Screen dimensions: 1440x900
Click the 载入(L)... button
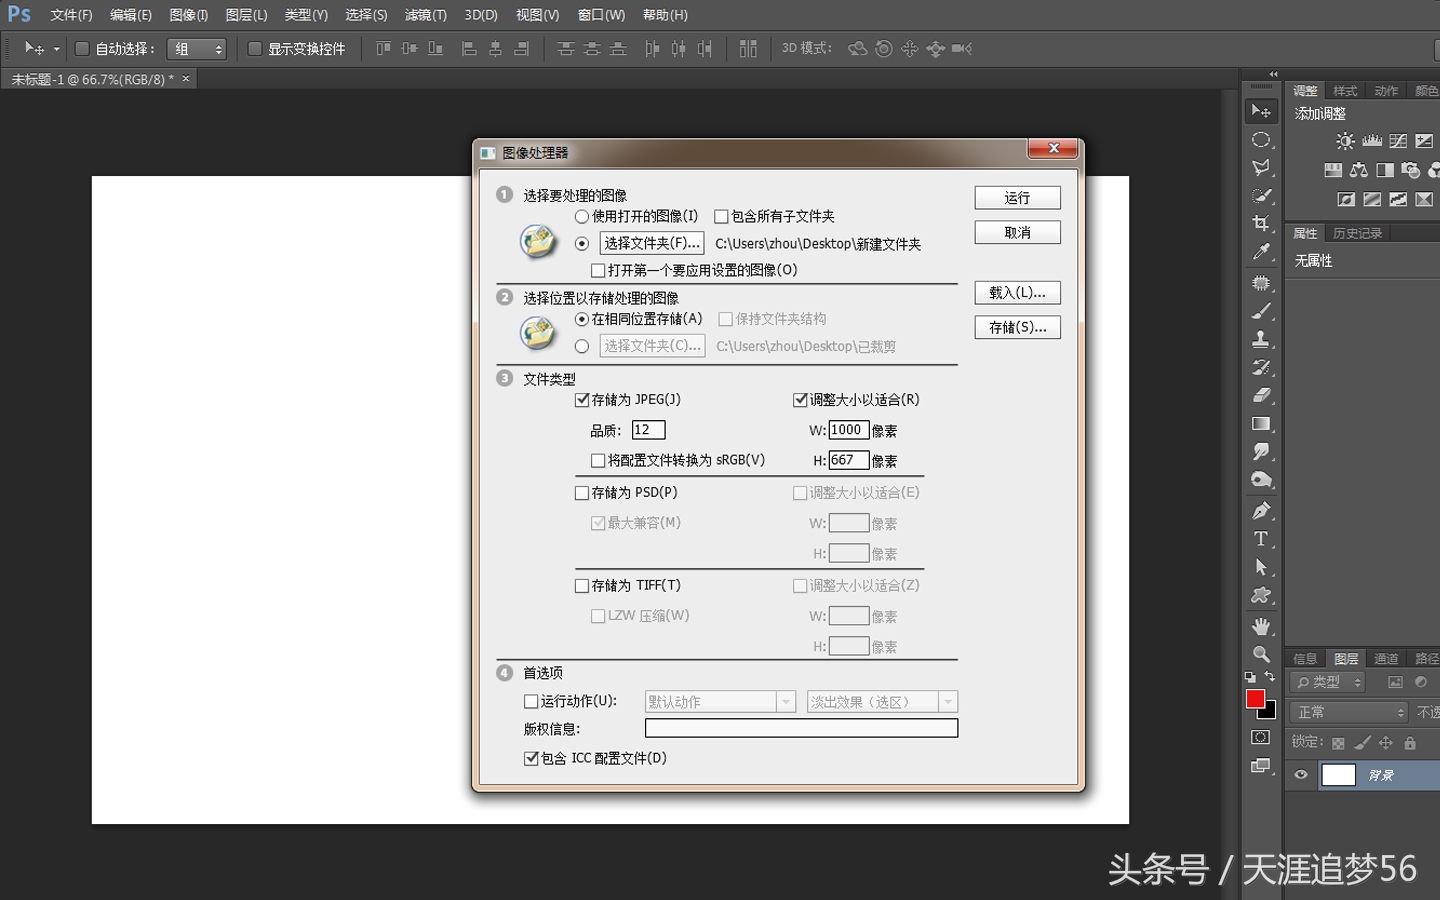point(1017,293)
